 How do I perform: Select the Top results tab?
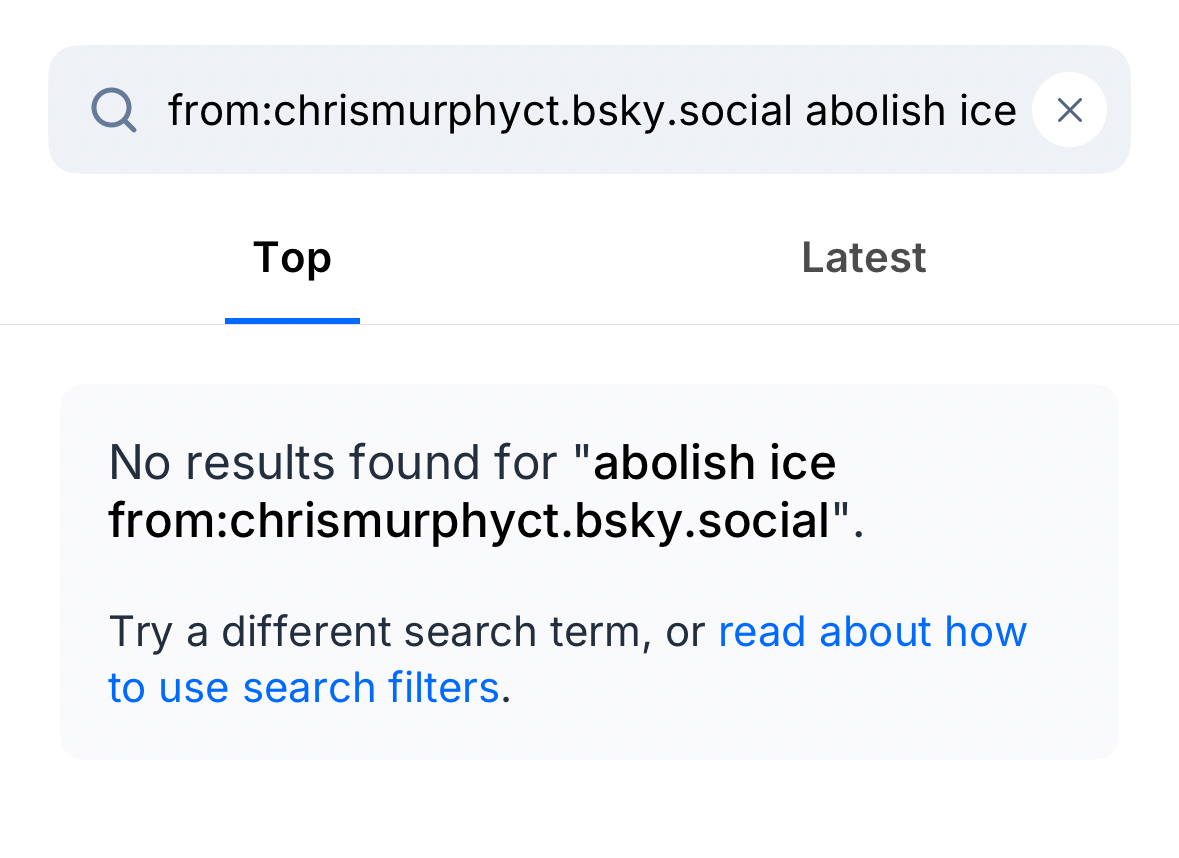coord(292,258)
